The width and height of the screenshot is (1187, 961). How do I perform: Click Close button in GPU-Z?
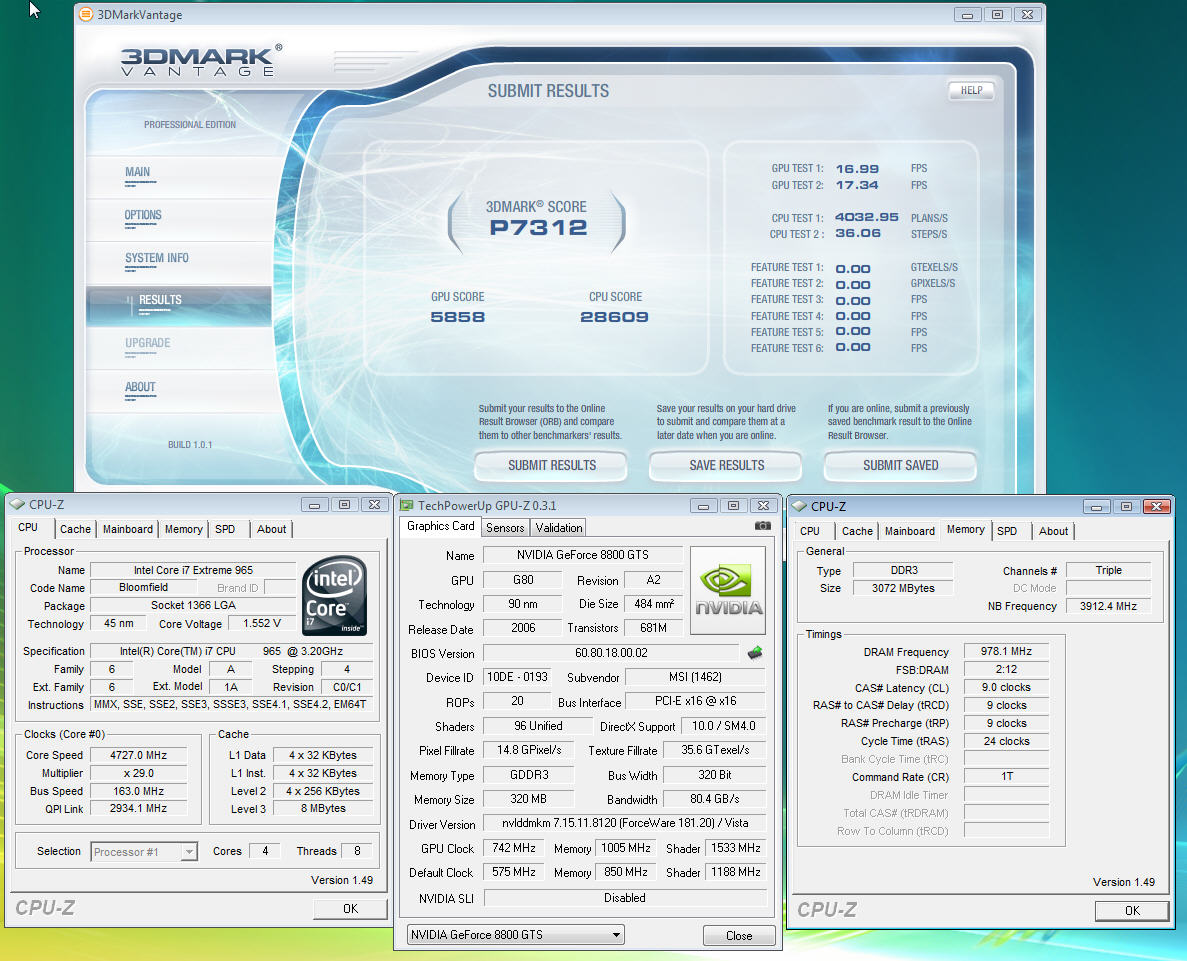click(x=739, y=936)
